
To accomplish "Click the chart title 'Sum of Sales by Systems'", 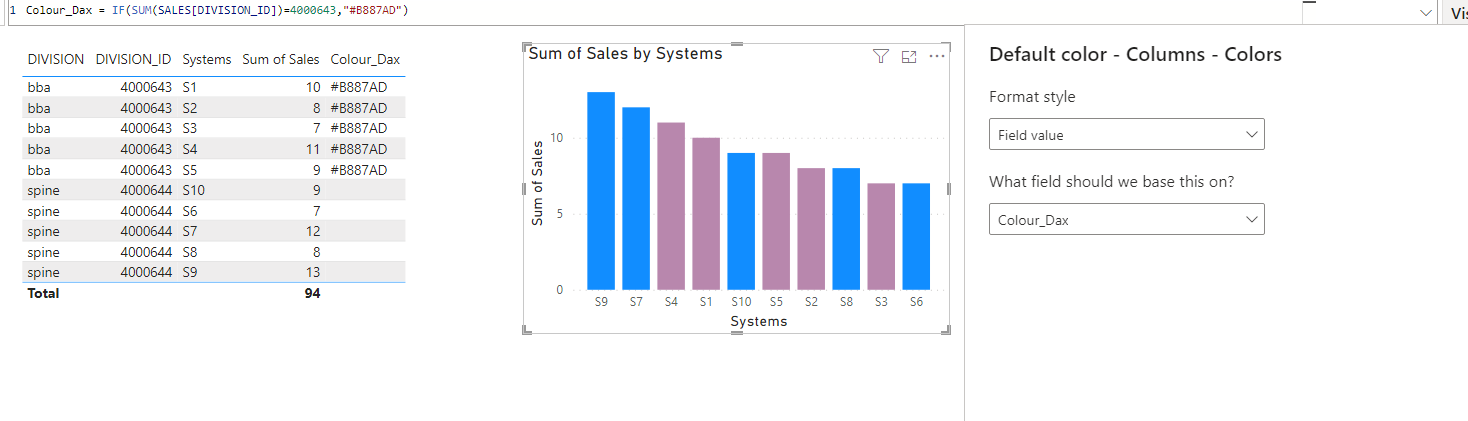I will tap(625, 54).
